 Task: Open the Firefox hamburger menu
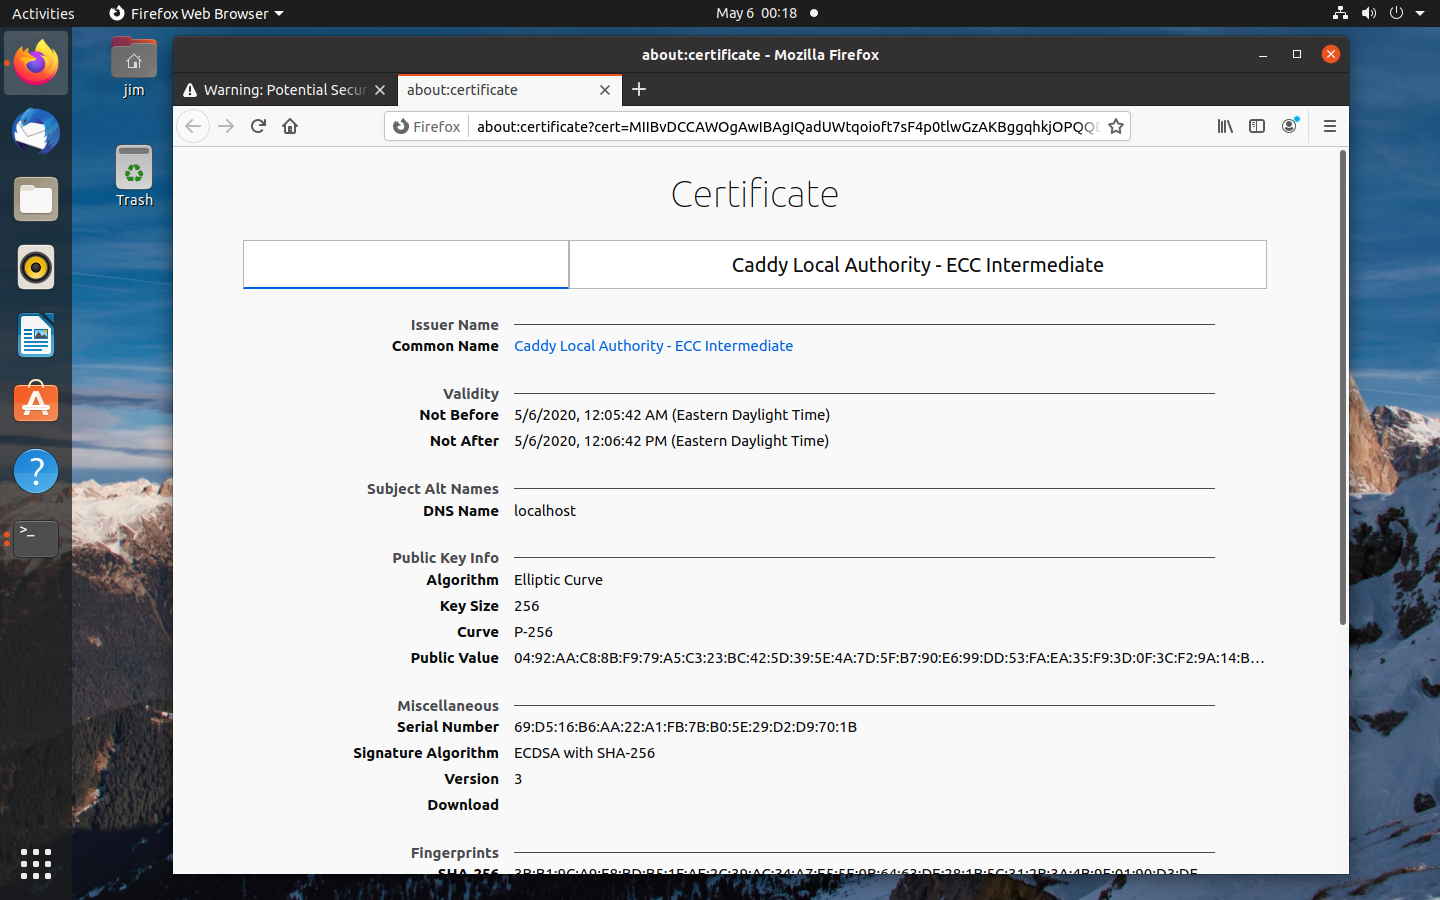(x=1329, y=126)
